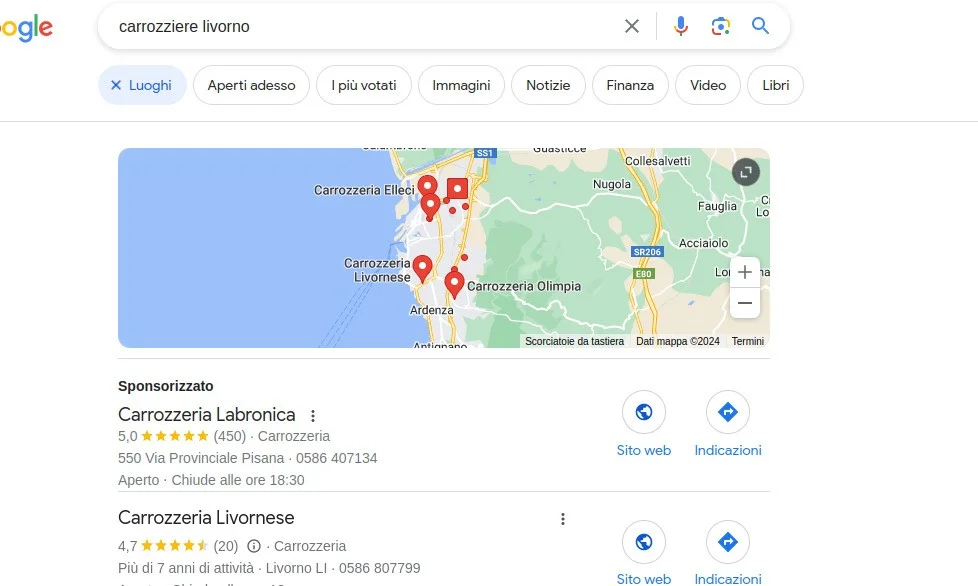Switch to the Immagini tab
This screenshot has width=978, height=586.
click(461, 85)
